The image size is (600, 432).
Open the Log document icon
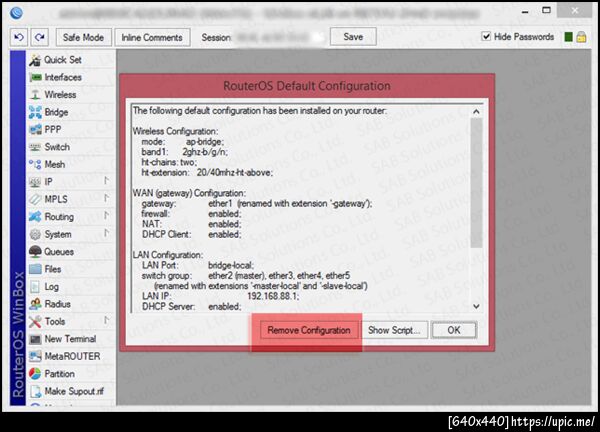coord(35,287)
